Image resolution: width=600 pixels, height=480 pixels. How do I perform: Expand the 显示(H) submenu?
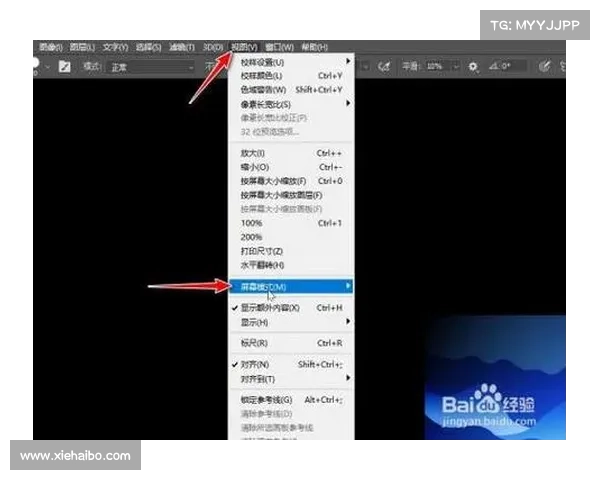coord(291,322)
